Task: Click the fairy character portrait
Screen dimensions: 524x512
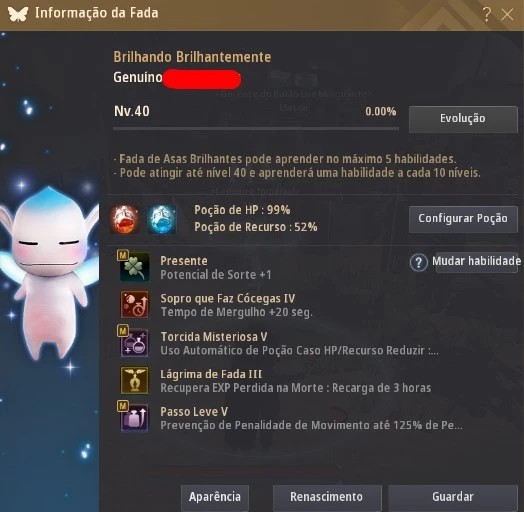Action: tap(49, 272)
